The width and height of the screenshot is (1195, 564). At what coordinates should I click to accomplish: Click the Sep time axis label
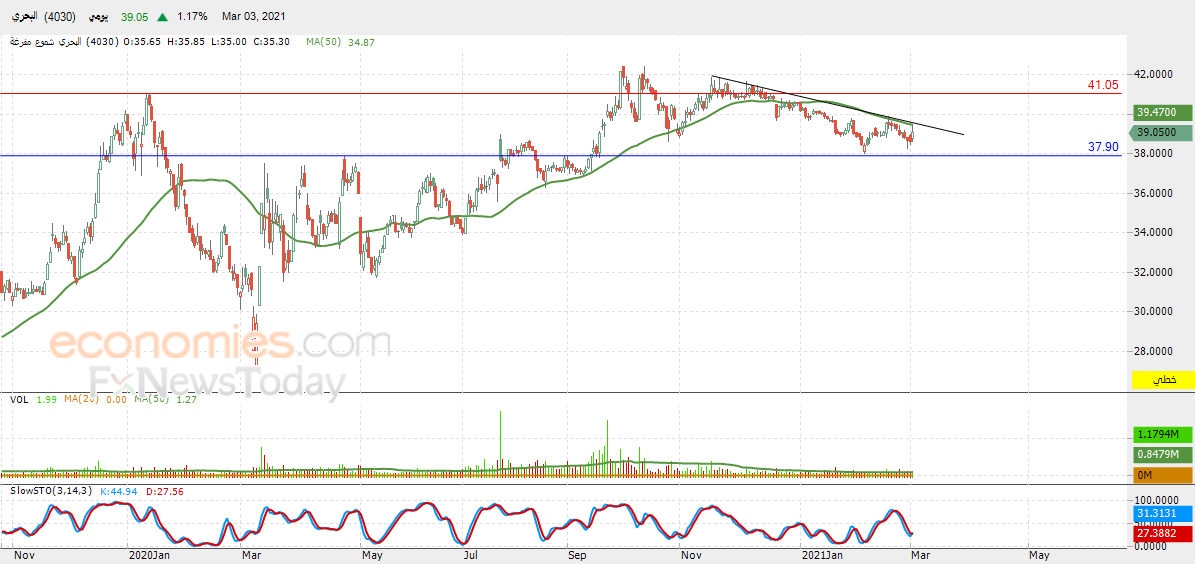[578, 556]
